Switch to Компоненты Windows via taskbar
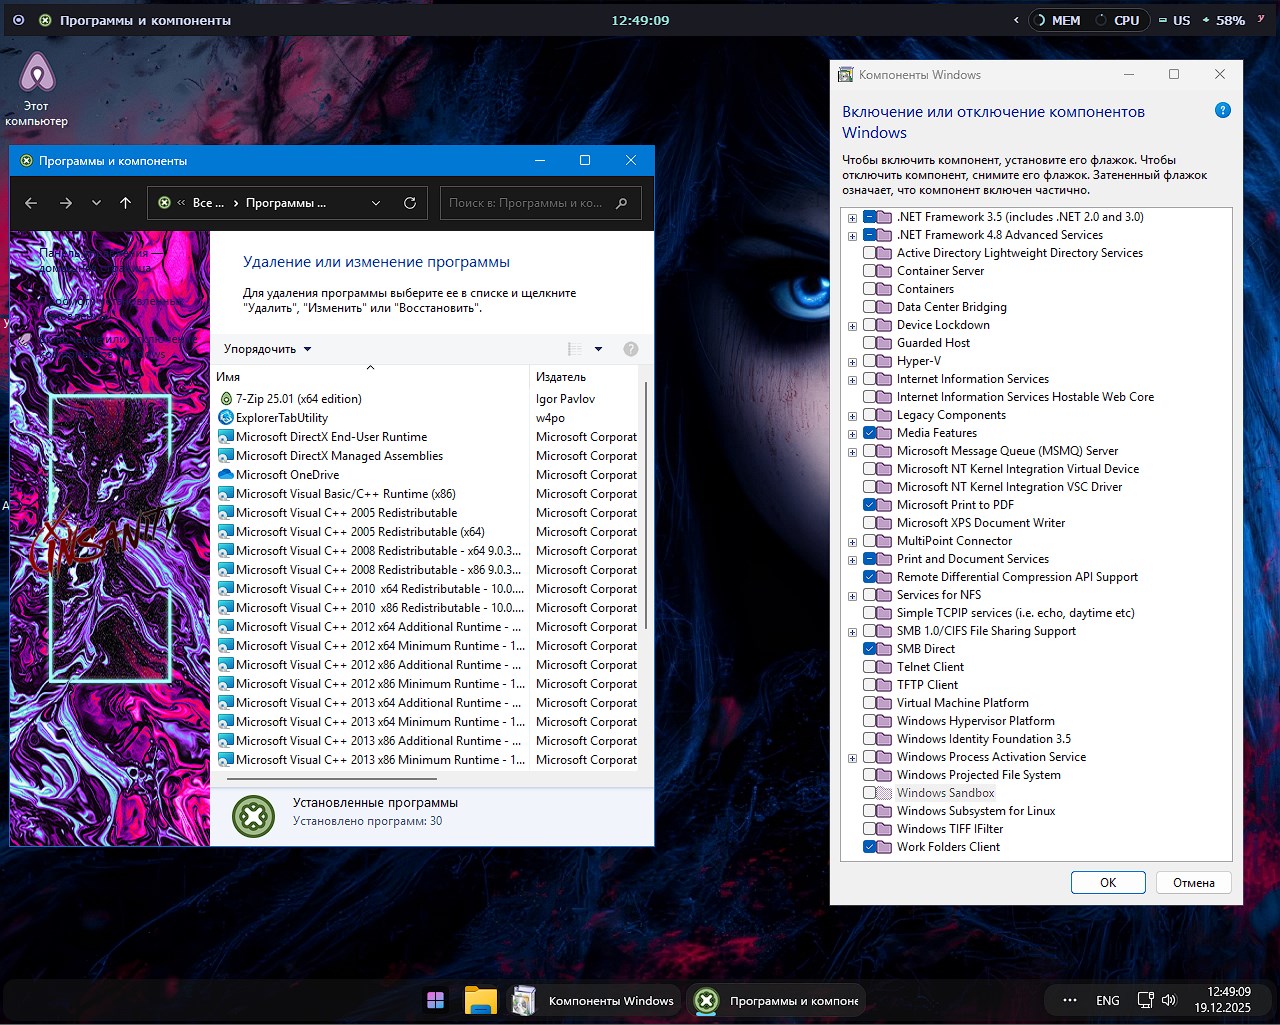This screenshot has height=1025, width=1280. [595, 999]
